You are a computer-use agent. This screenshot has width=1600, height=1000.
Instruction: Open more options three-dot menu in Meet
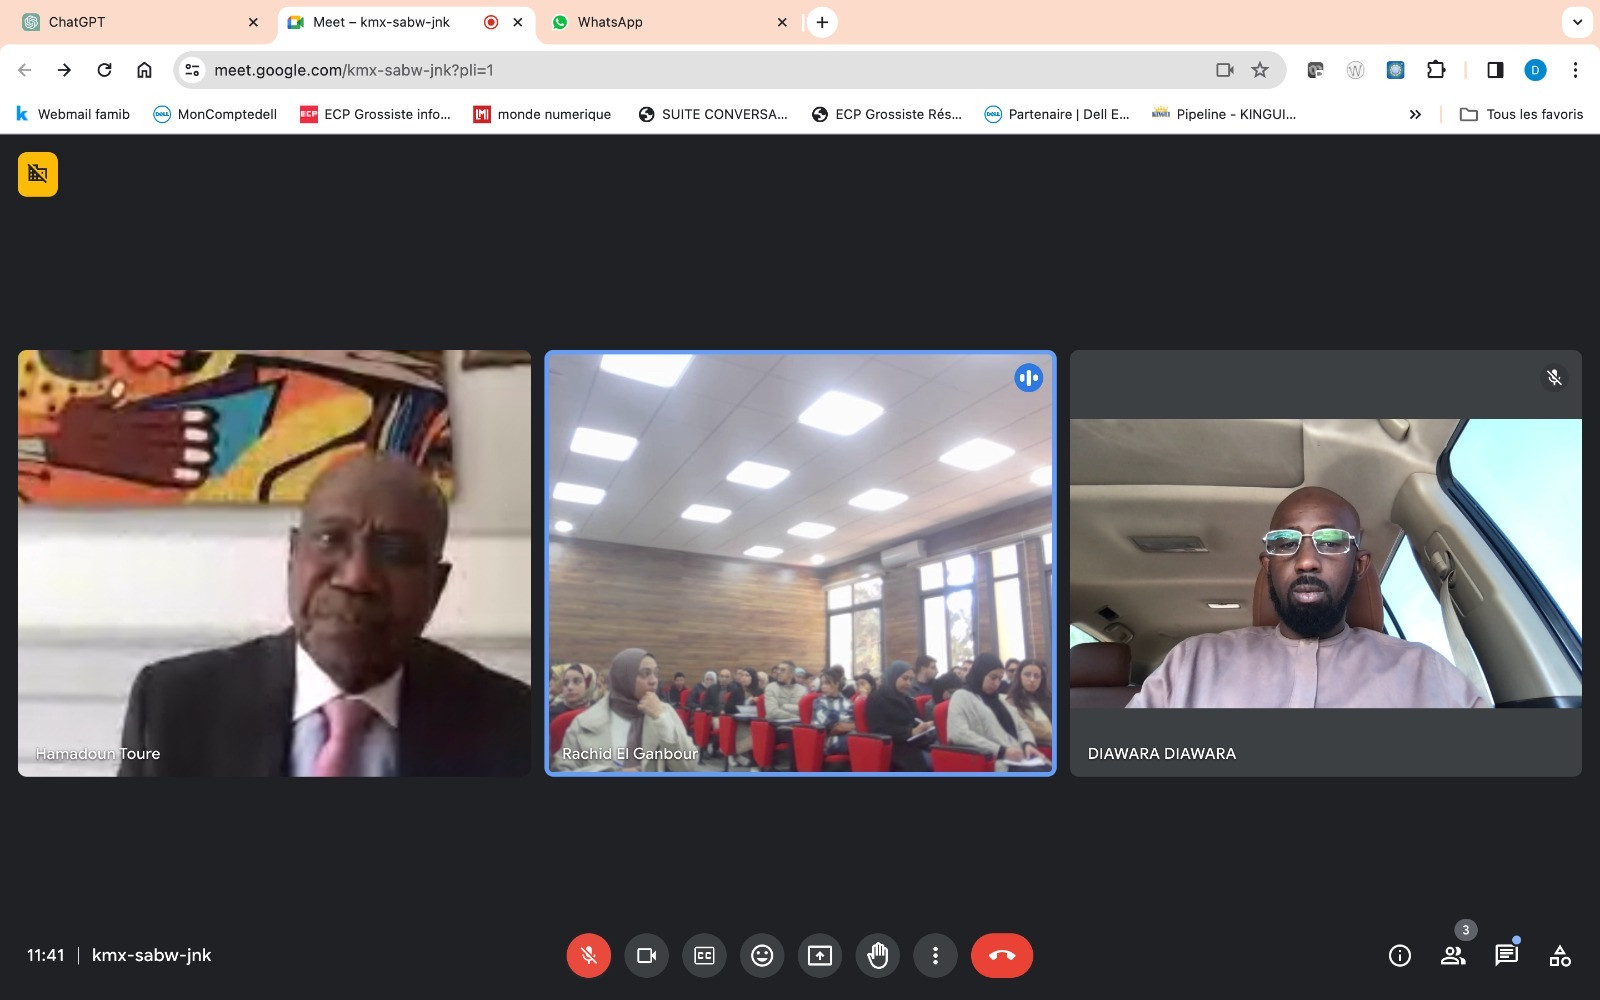pyautogui.click(x=935, y=955)
